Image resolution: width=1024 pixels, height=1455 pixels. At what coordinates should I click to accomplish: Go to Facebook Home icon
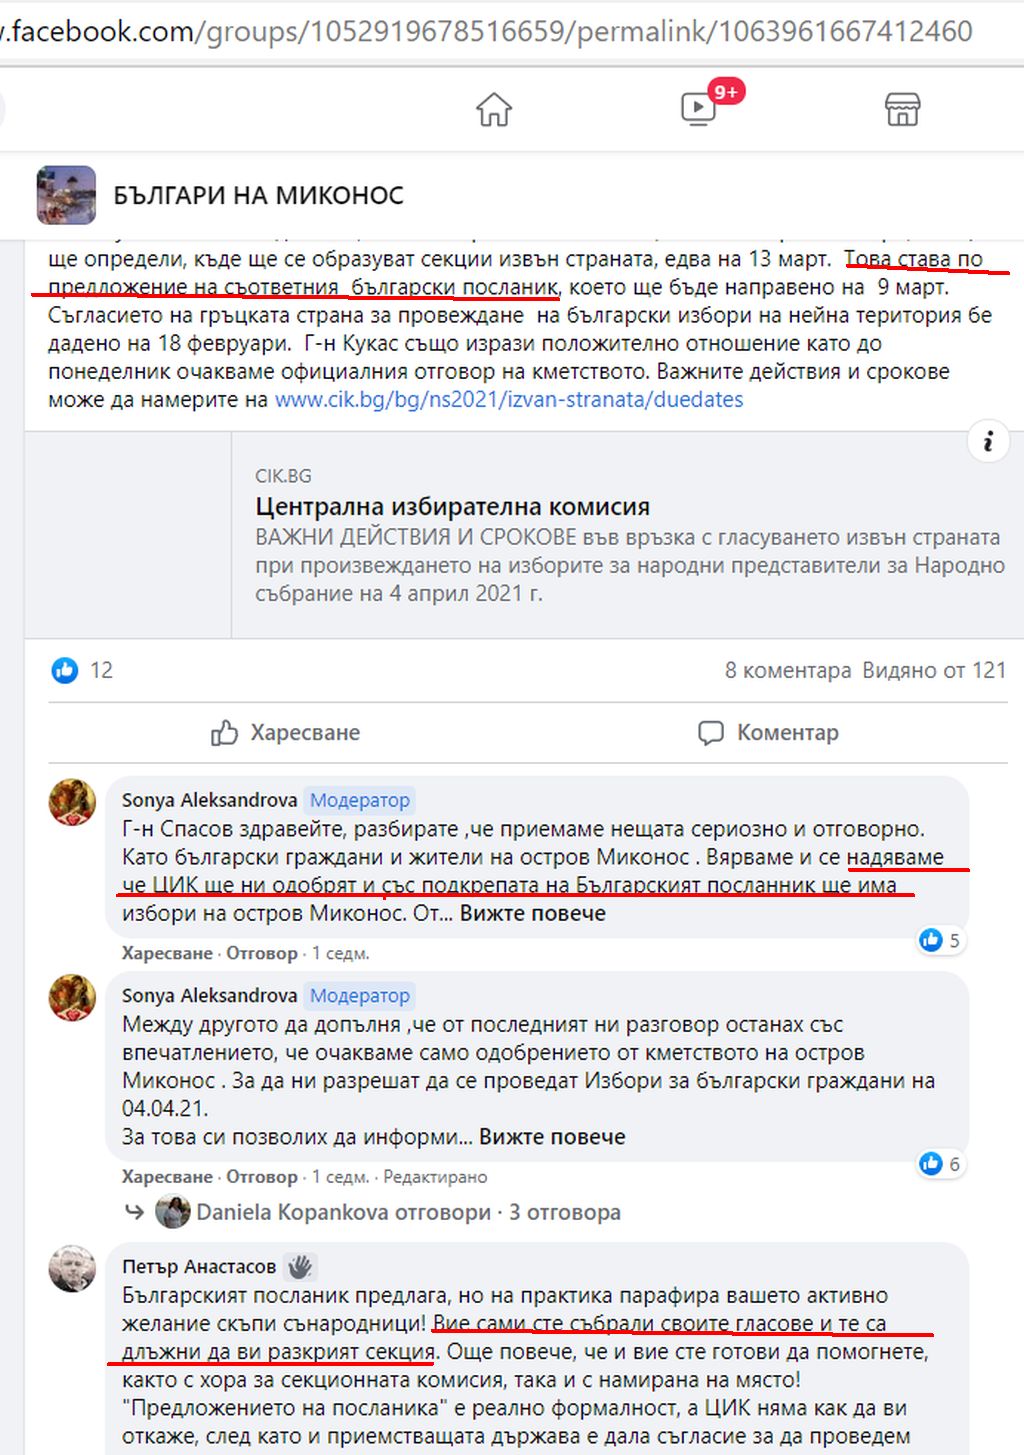coord(494,109)
